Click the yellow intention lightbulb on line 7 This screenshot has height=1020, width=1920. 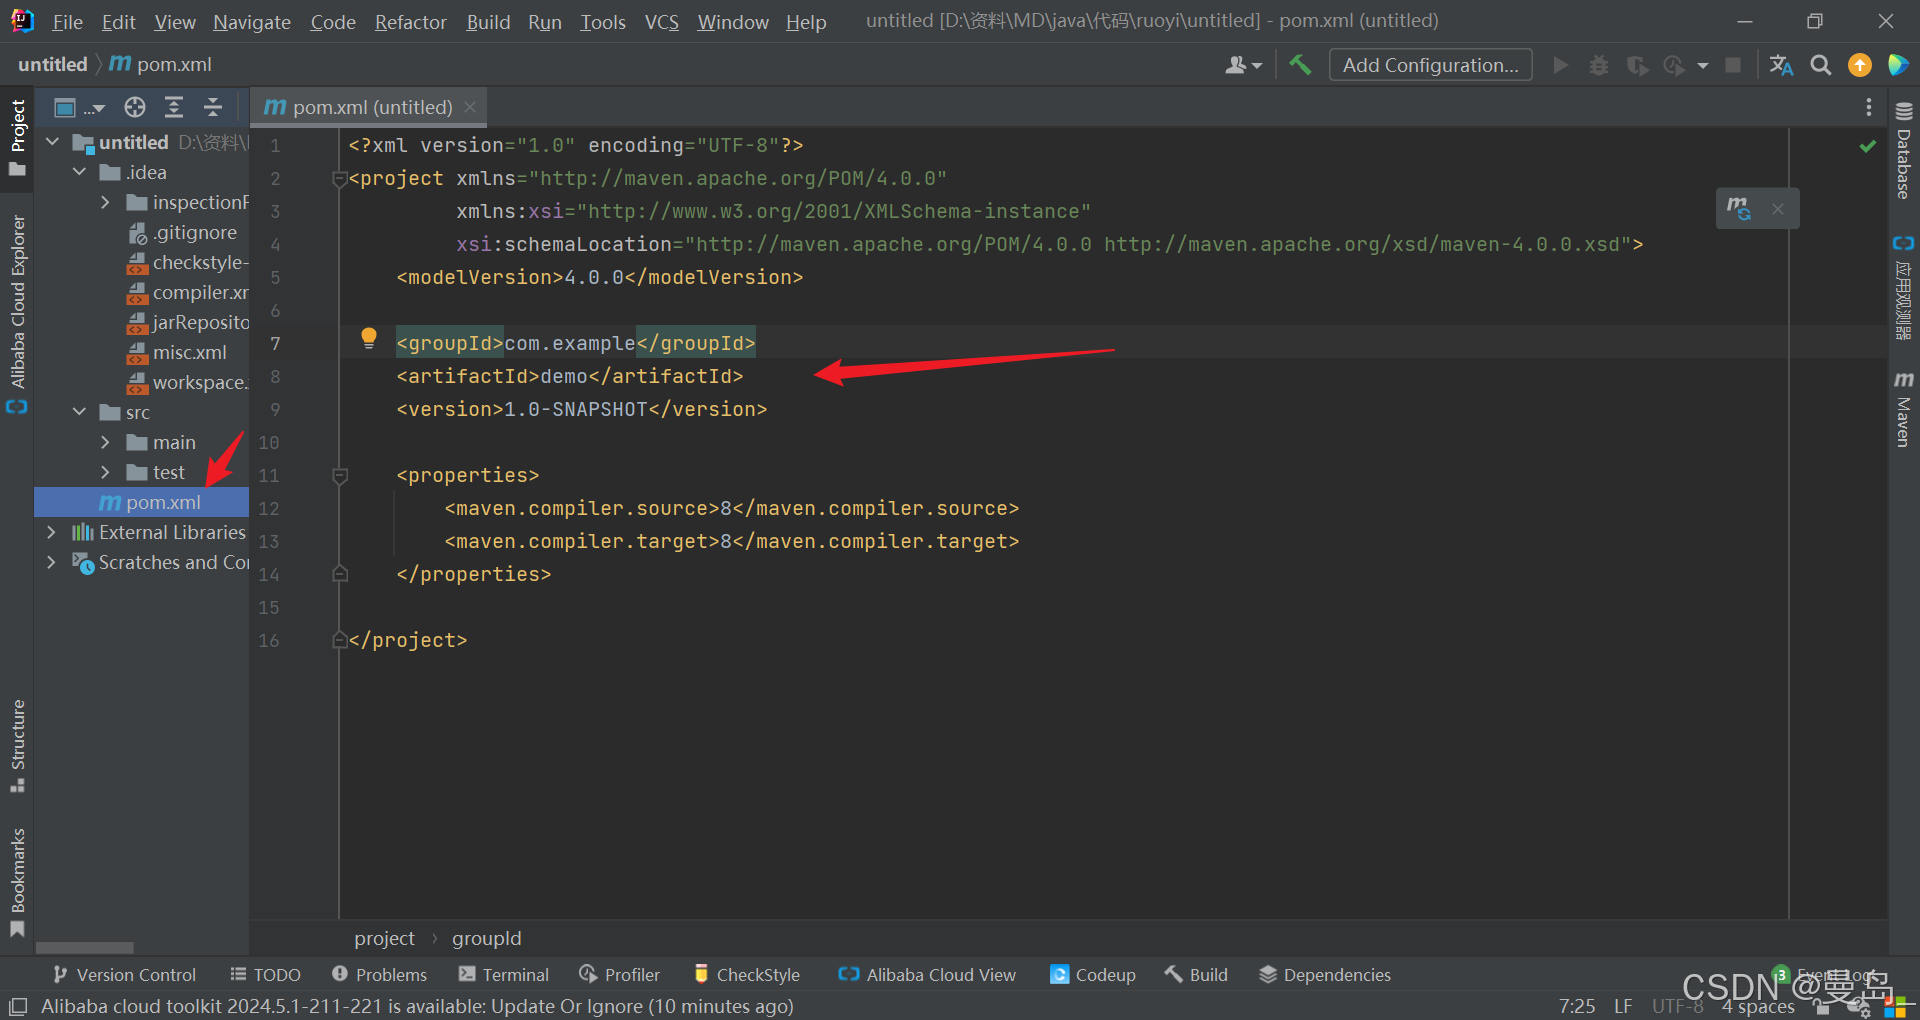(x=369, y=338)
